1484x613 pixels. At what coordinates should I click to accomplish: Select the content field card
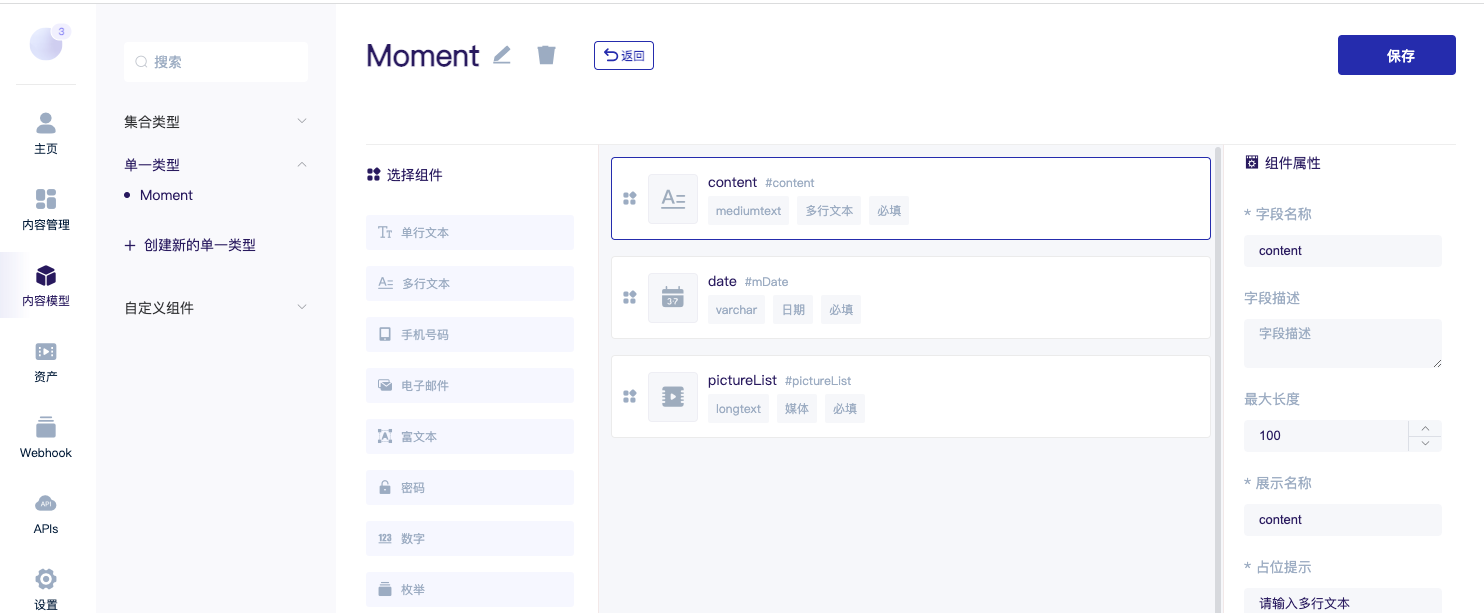(911, 198)
